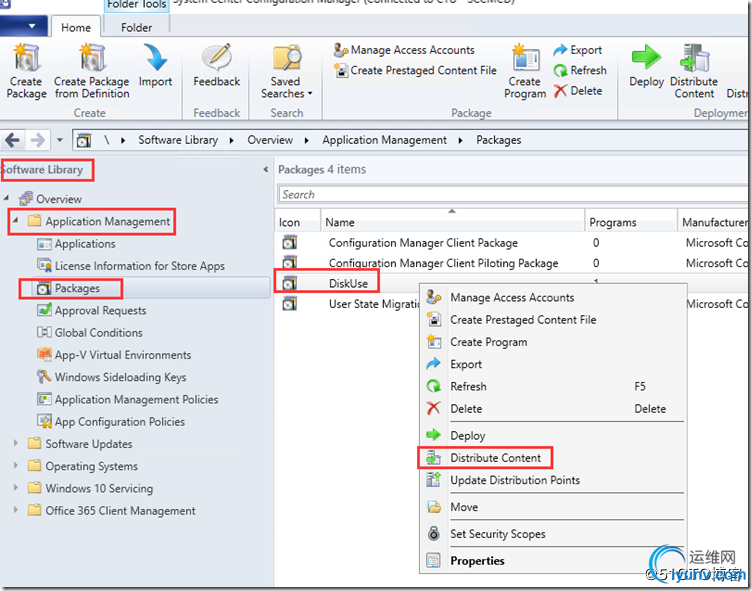
Task: Choose Create Program in context menu
Action: pos(553,342)
